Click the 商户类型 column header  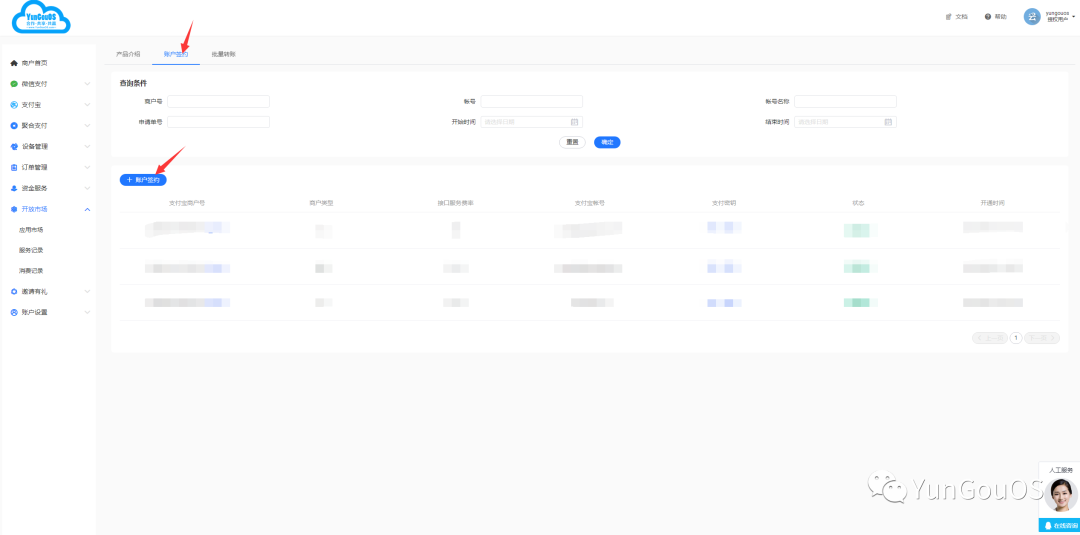pyautogui.click(x=321, y=203)
